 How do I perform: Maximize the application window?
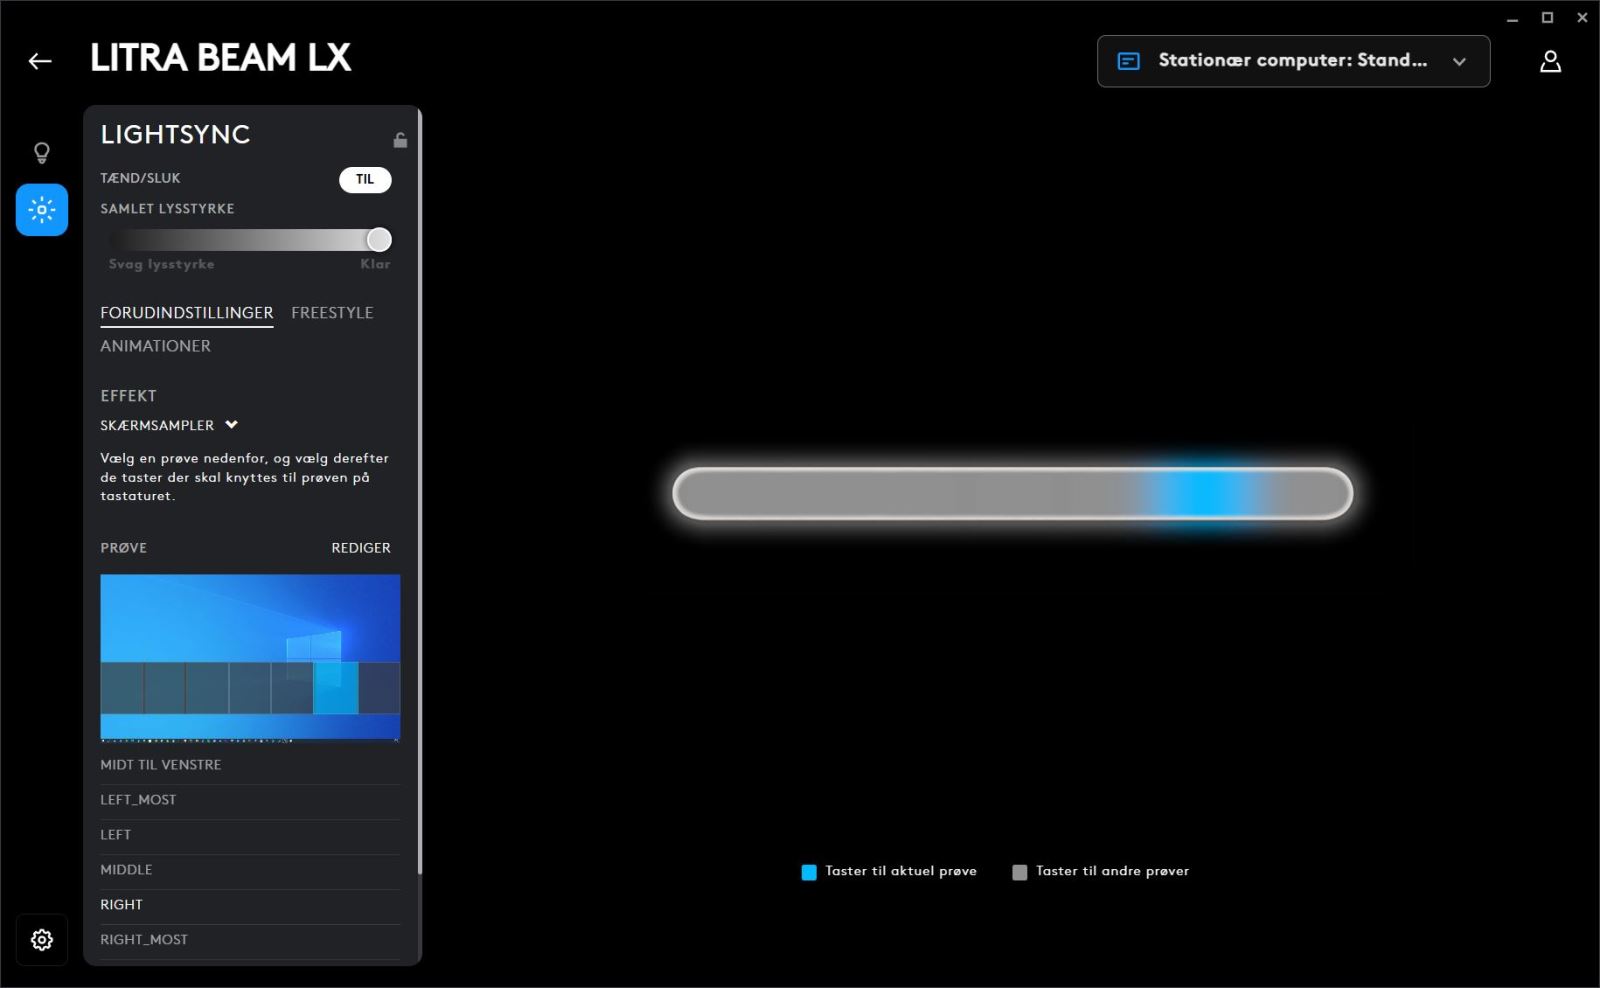(x=1547, y=18)
